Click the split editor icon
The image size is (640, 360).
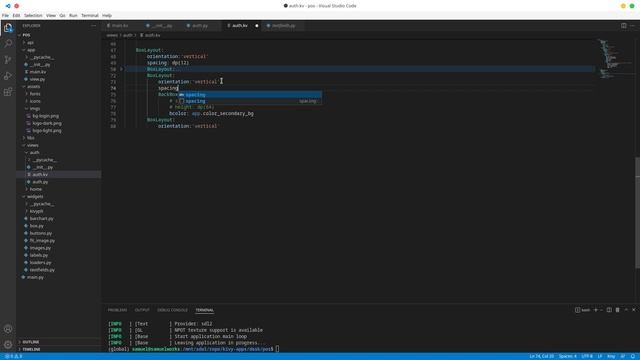[624, 25]
